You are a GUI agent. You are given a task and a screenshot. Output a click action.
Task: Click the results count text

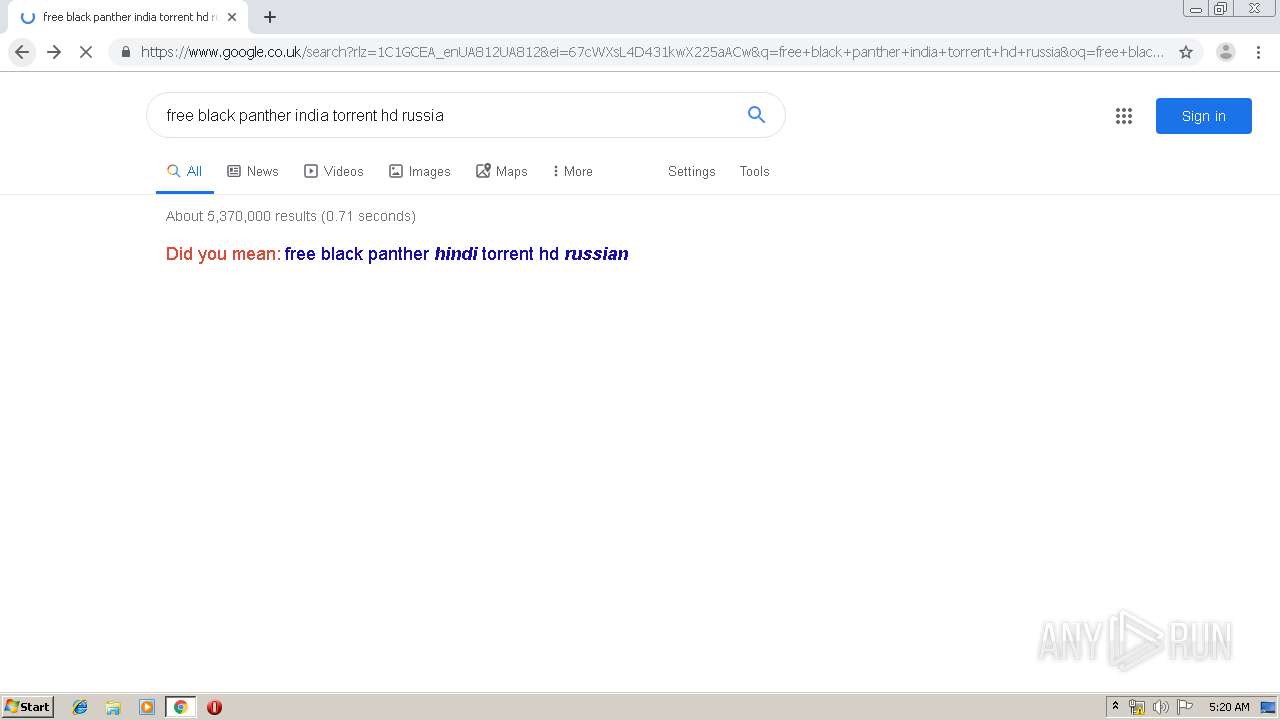291,216
